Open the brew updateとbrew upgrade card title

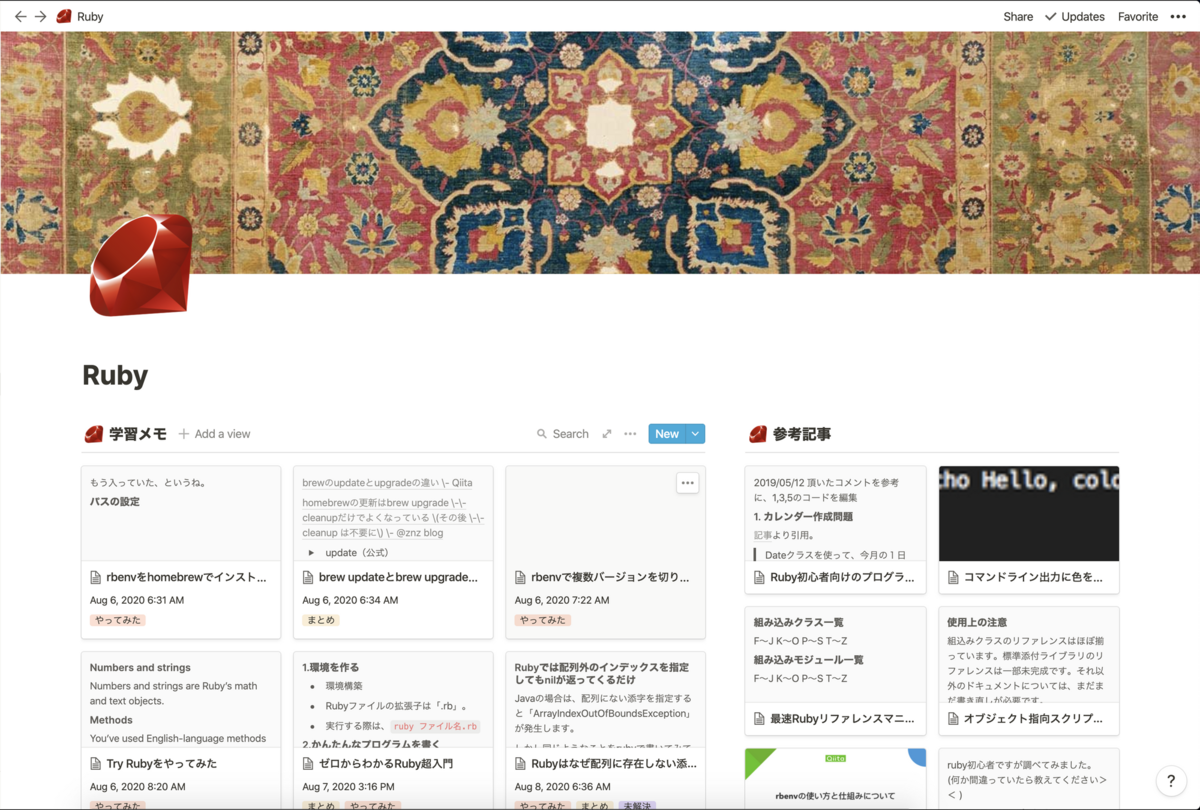coord(398,577)
